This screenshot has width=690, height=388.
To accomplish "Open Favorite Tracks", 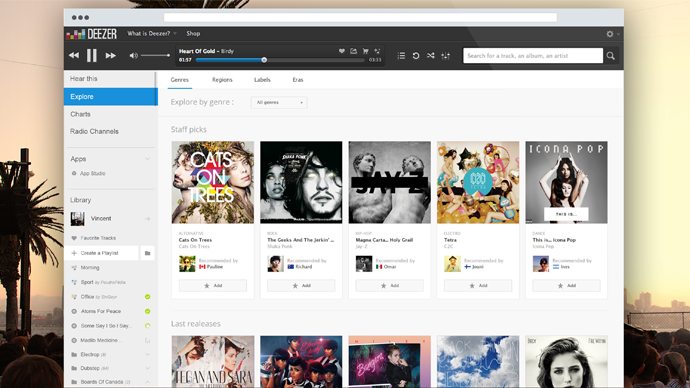I will [98, 238].
